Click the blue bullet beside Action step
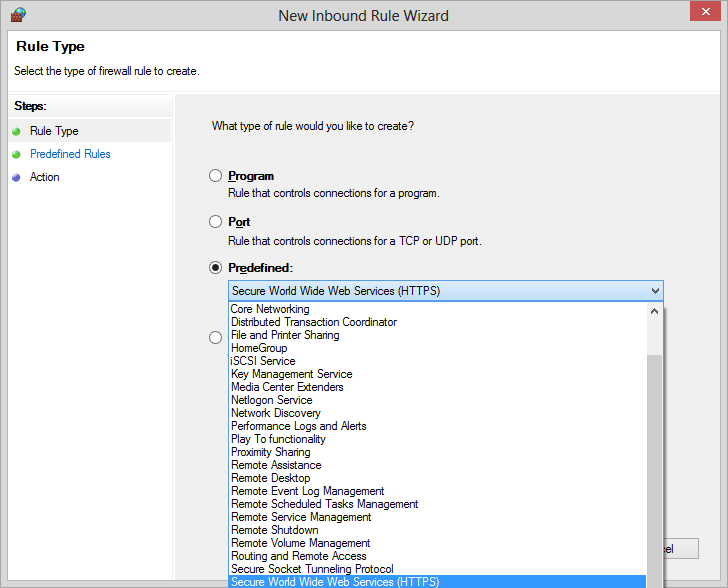The height and width of the screenshot is (588, 728). (x=16, y=177)
